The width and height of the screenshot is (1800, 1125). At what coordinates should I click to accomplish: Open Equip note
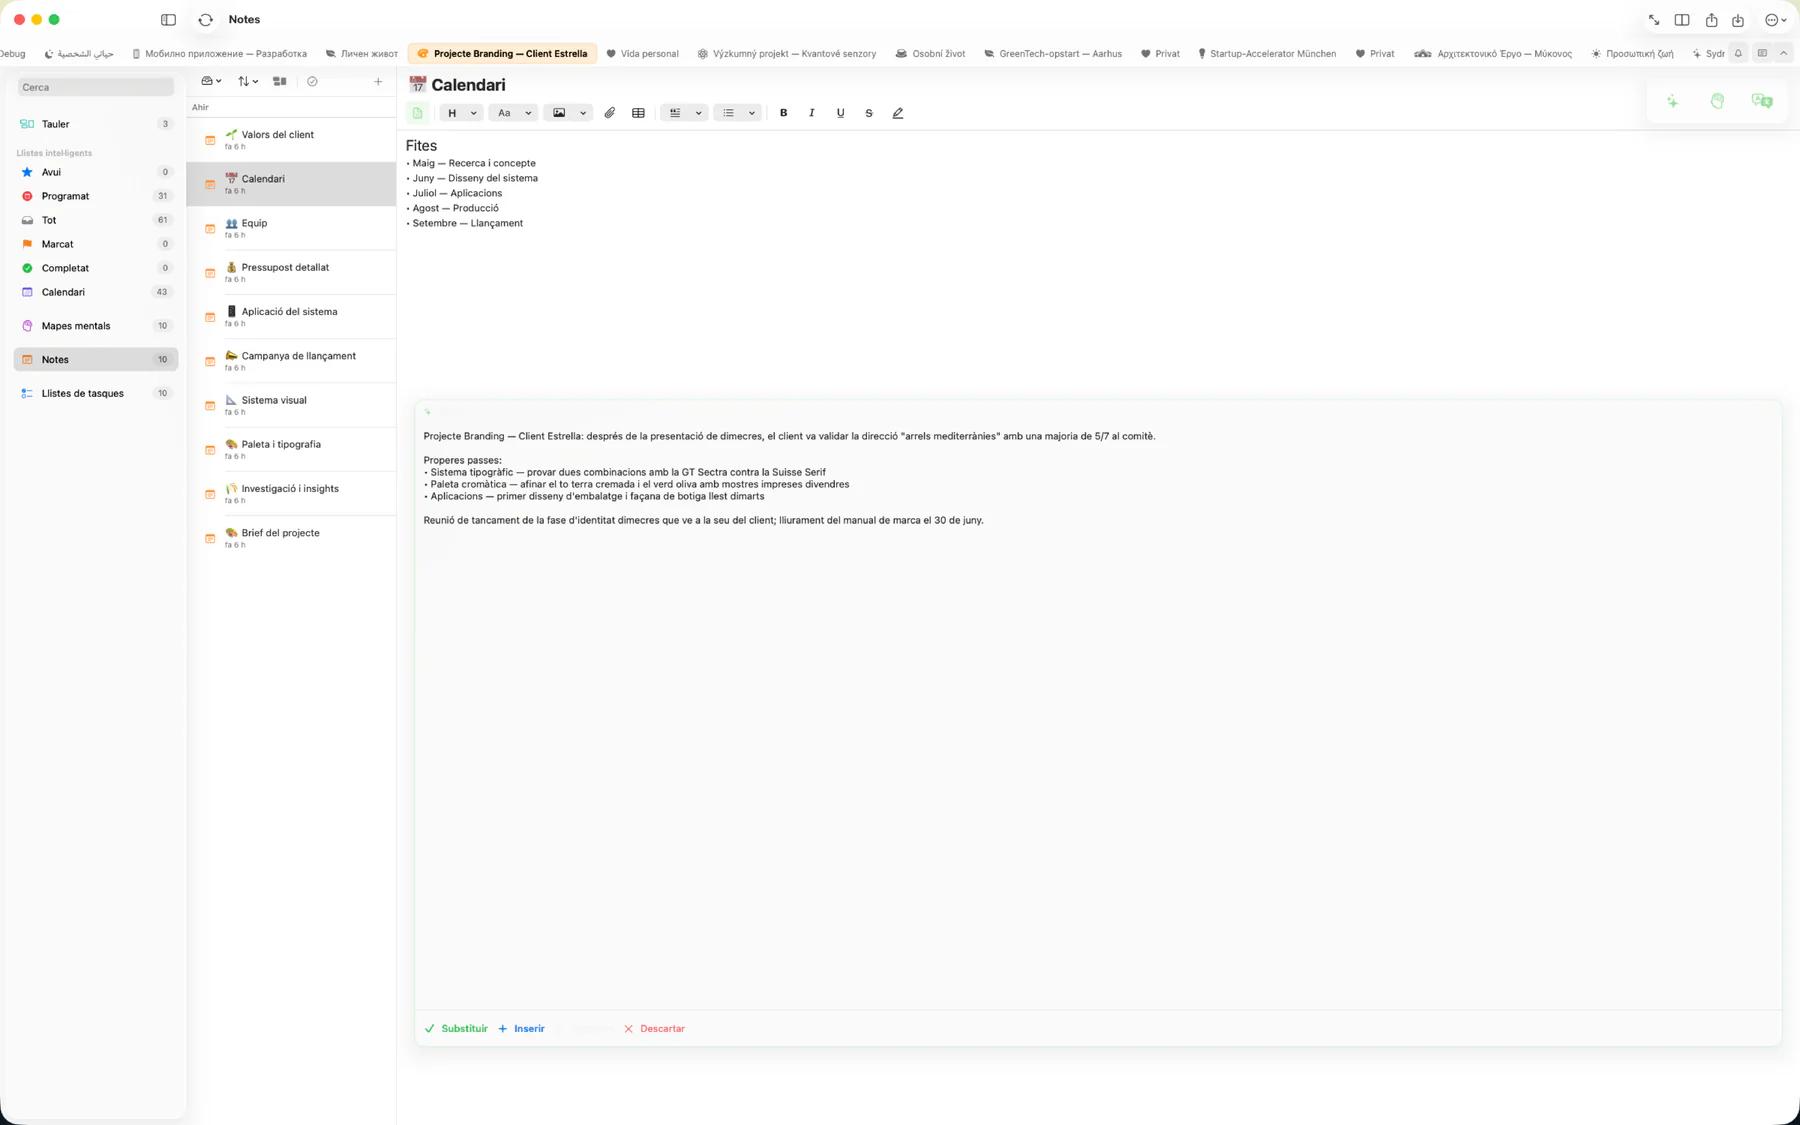[x=292, y=228]
